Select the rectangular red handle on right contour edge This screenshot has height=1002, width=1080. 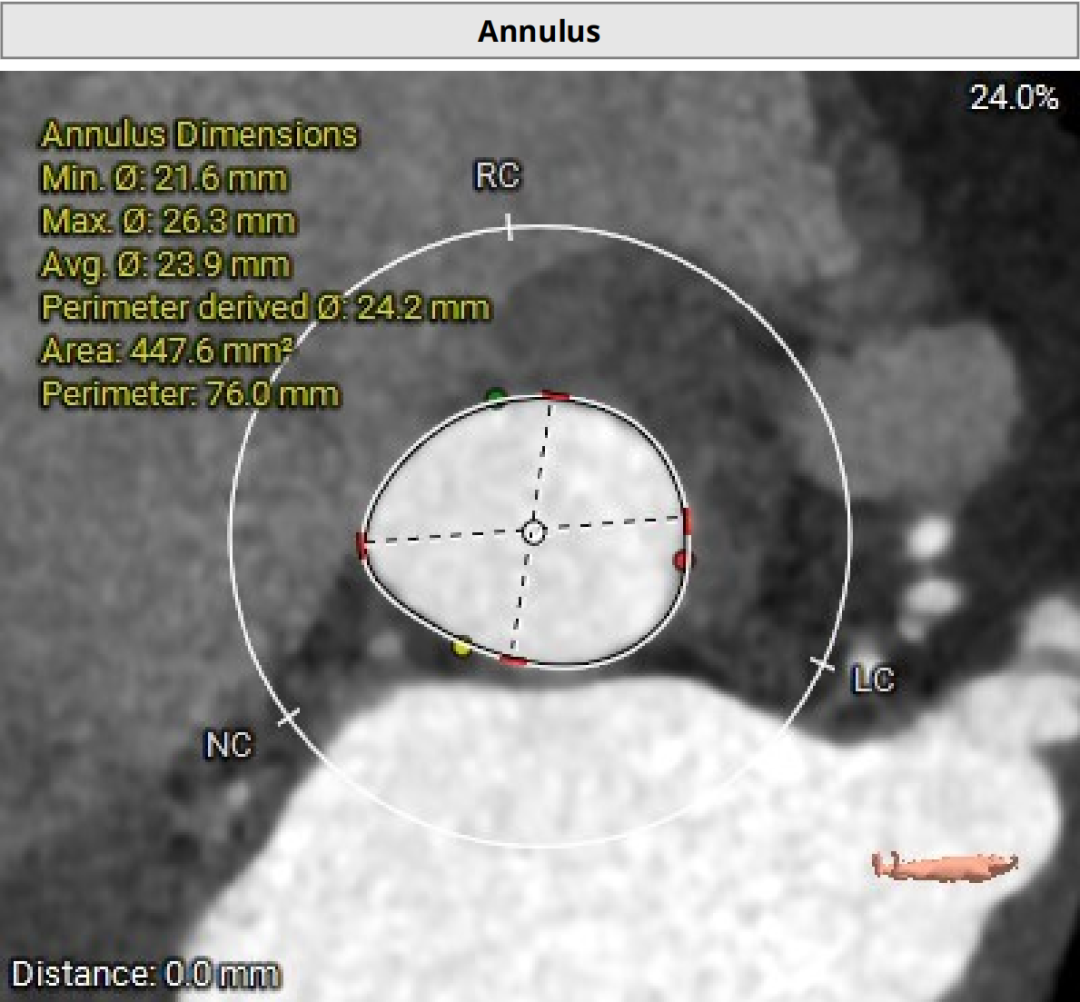(x=687, y=519)
